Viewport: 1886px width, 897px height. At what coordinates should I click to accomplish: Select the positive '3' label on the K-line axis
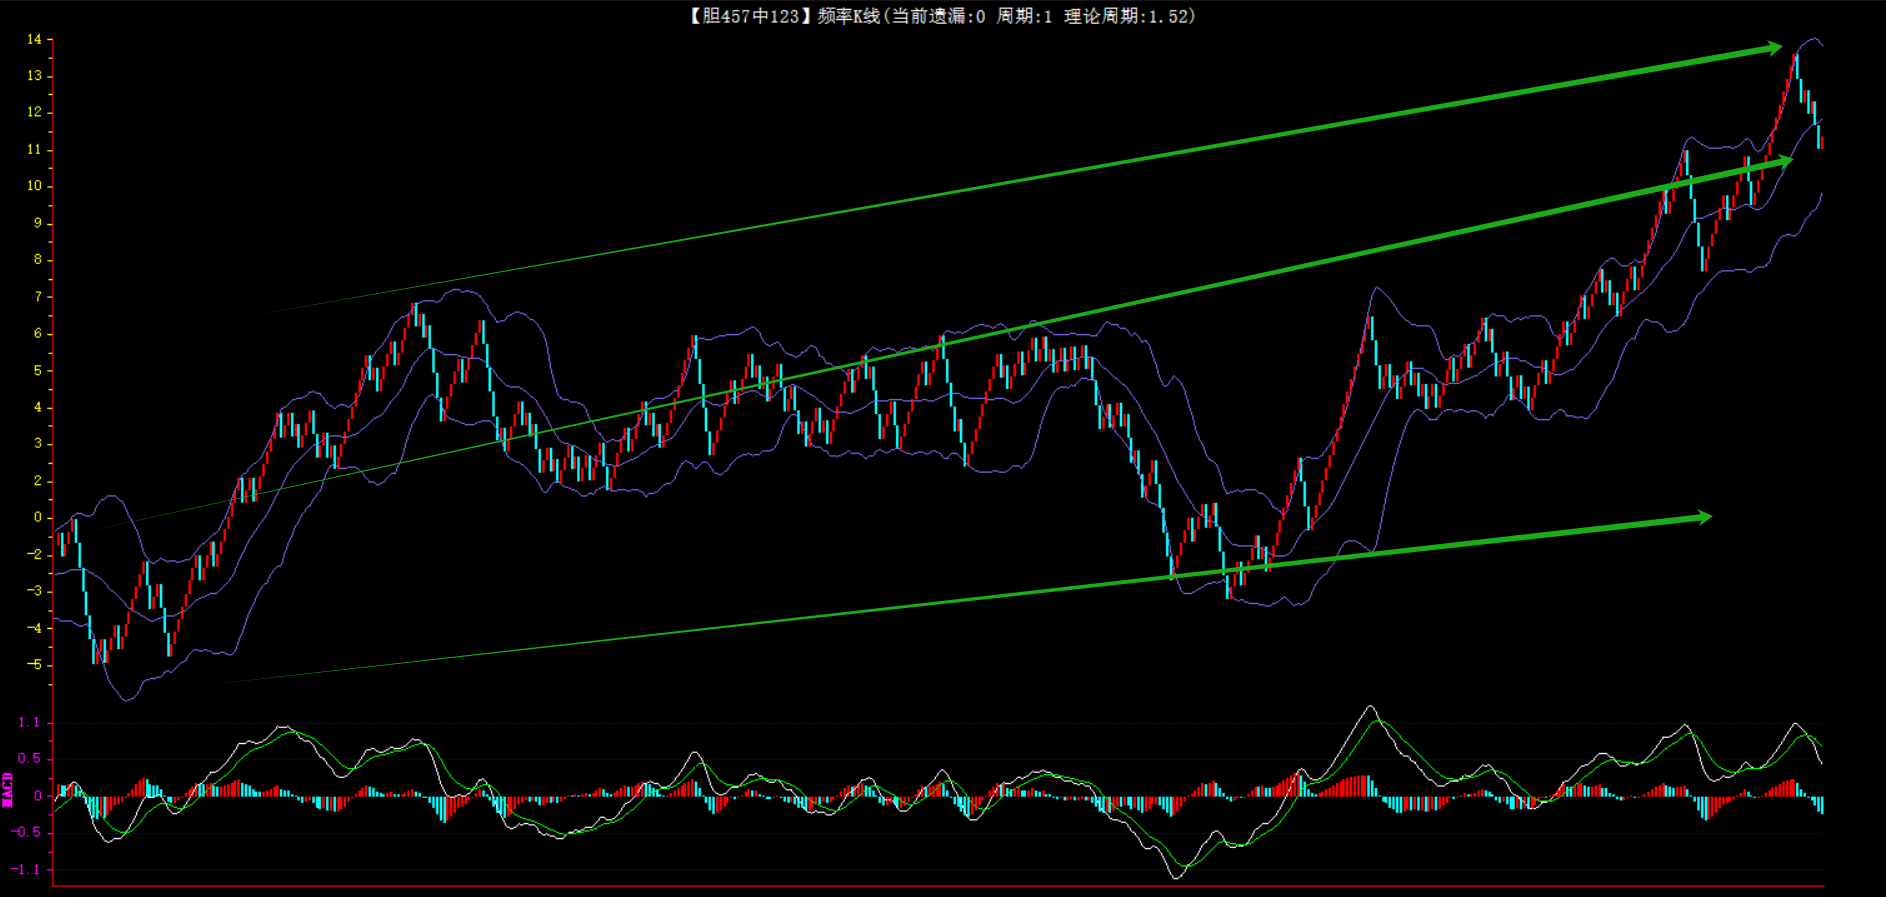(x=38, y=444)
